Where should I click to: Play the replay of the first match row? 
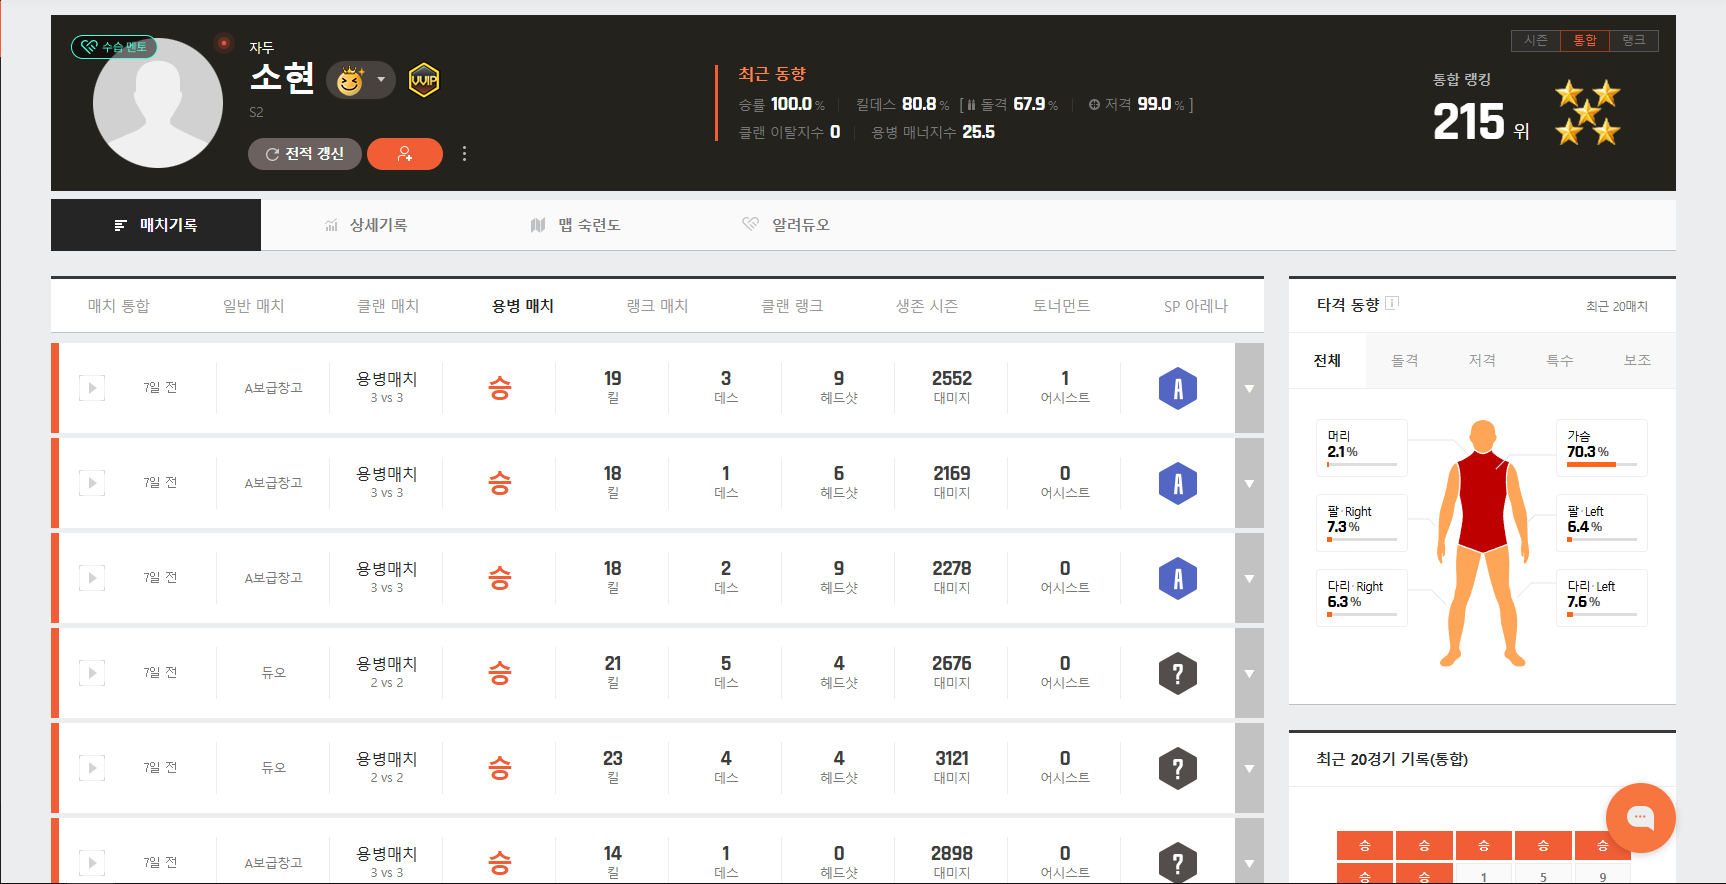[x=92, y=388]
